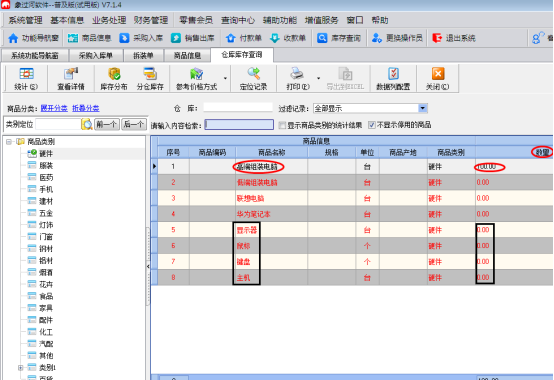Switch to 系统功能导航窗 tab
Viewport: 554px width, 380px height.
tap(35, 55)
